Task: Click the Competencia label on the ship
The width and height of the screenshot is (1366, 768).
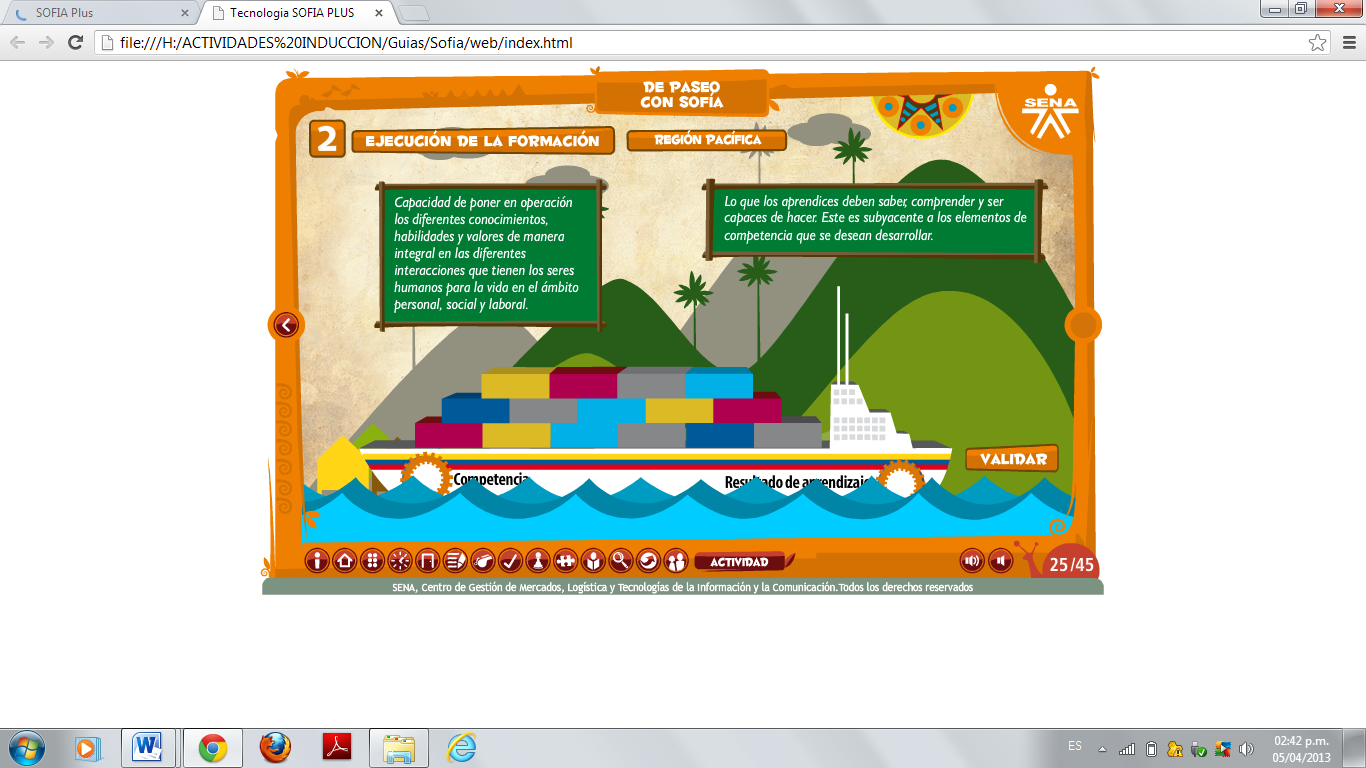Action: click(491, 480)
